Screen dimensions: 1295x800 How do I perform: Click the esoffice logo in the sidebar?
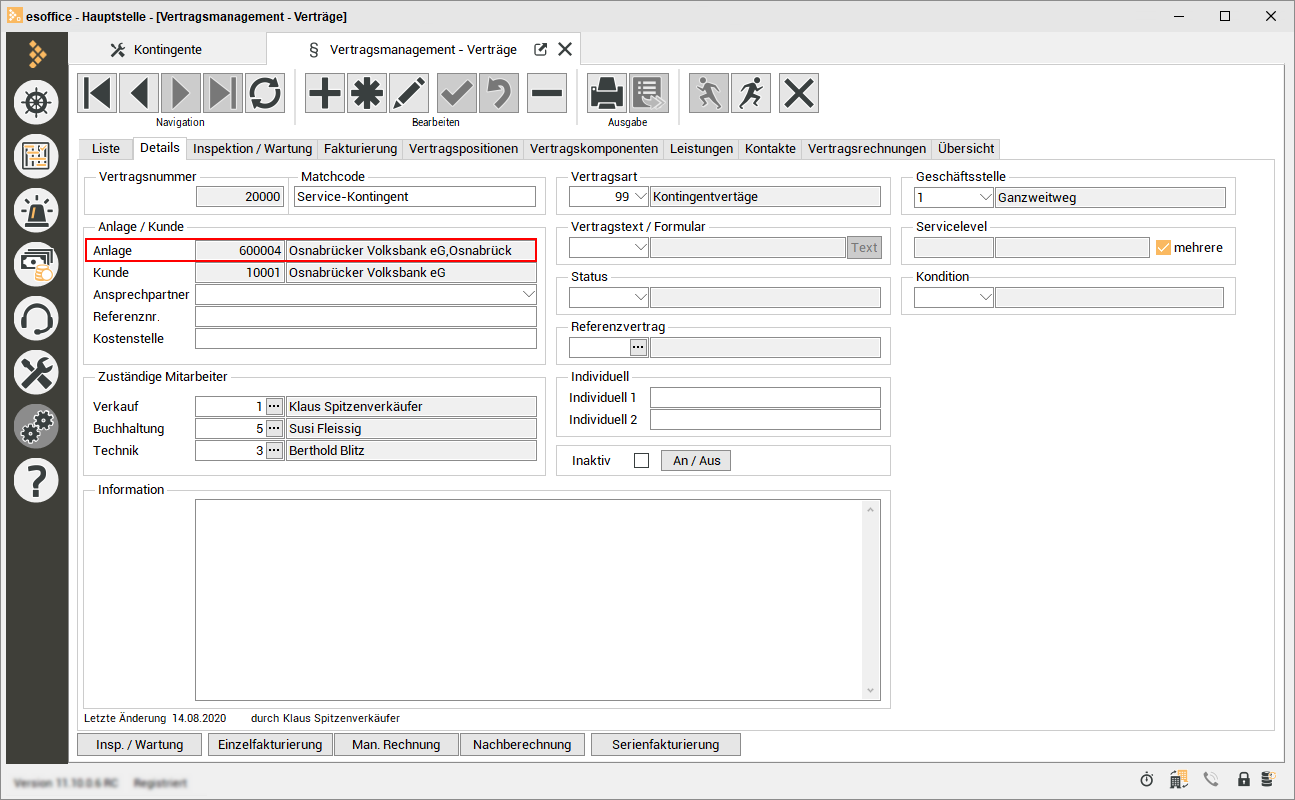37,52
